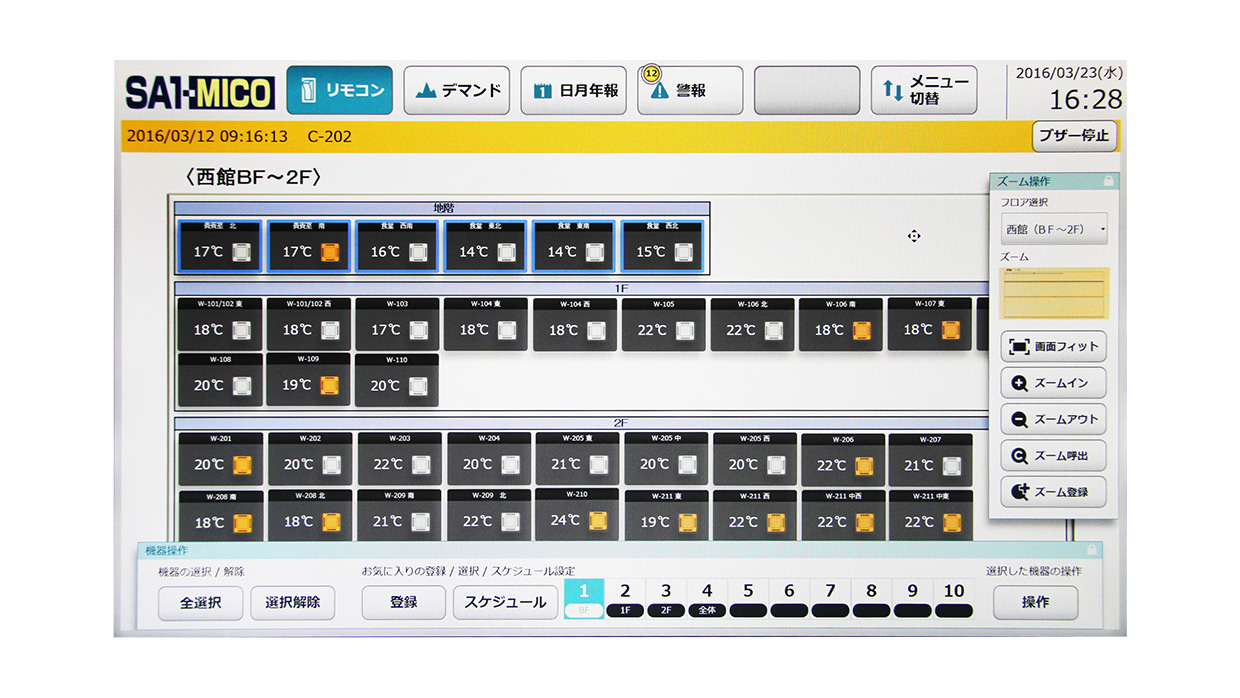Select favorite slot 4 labeled 全体
This screenshot has height=698, width=1240.
coord(707,599)
